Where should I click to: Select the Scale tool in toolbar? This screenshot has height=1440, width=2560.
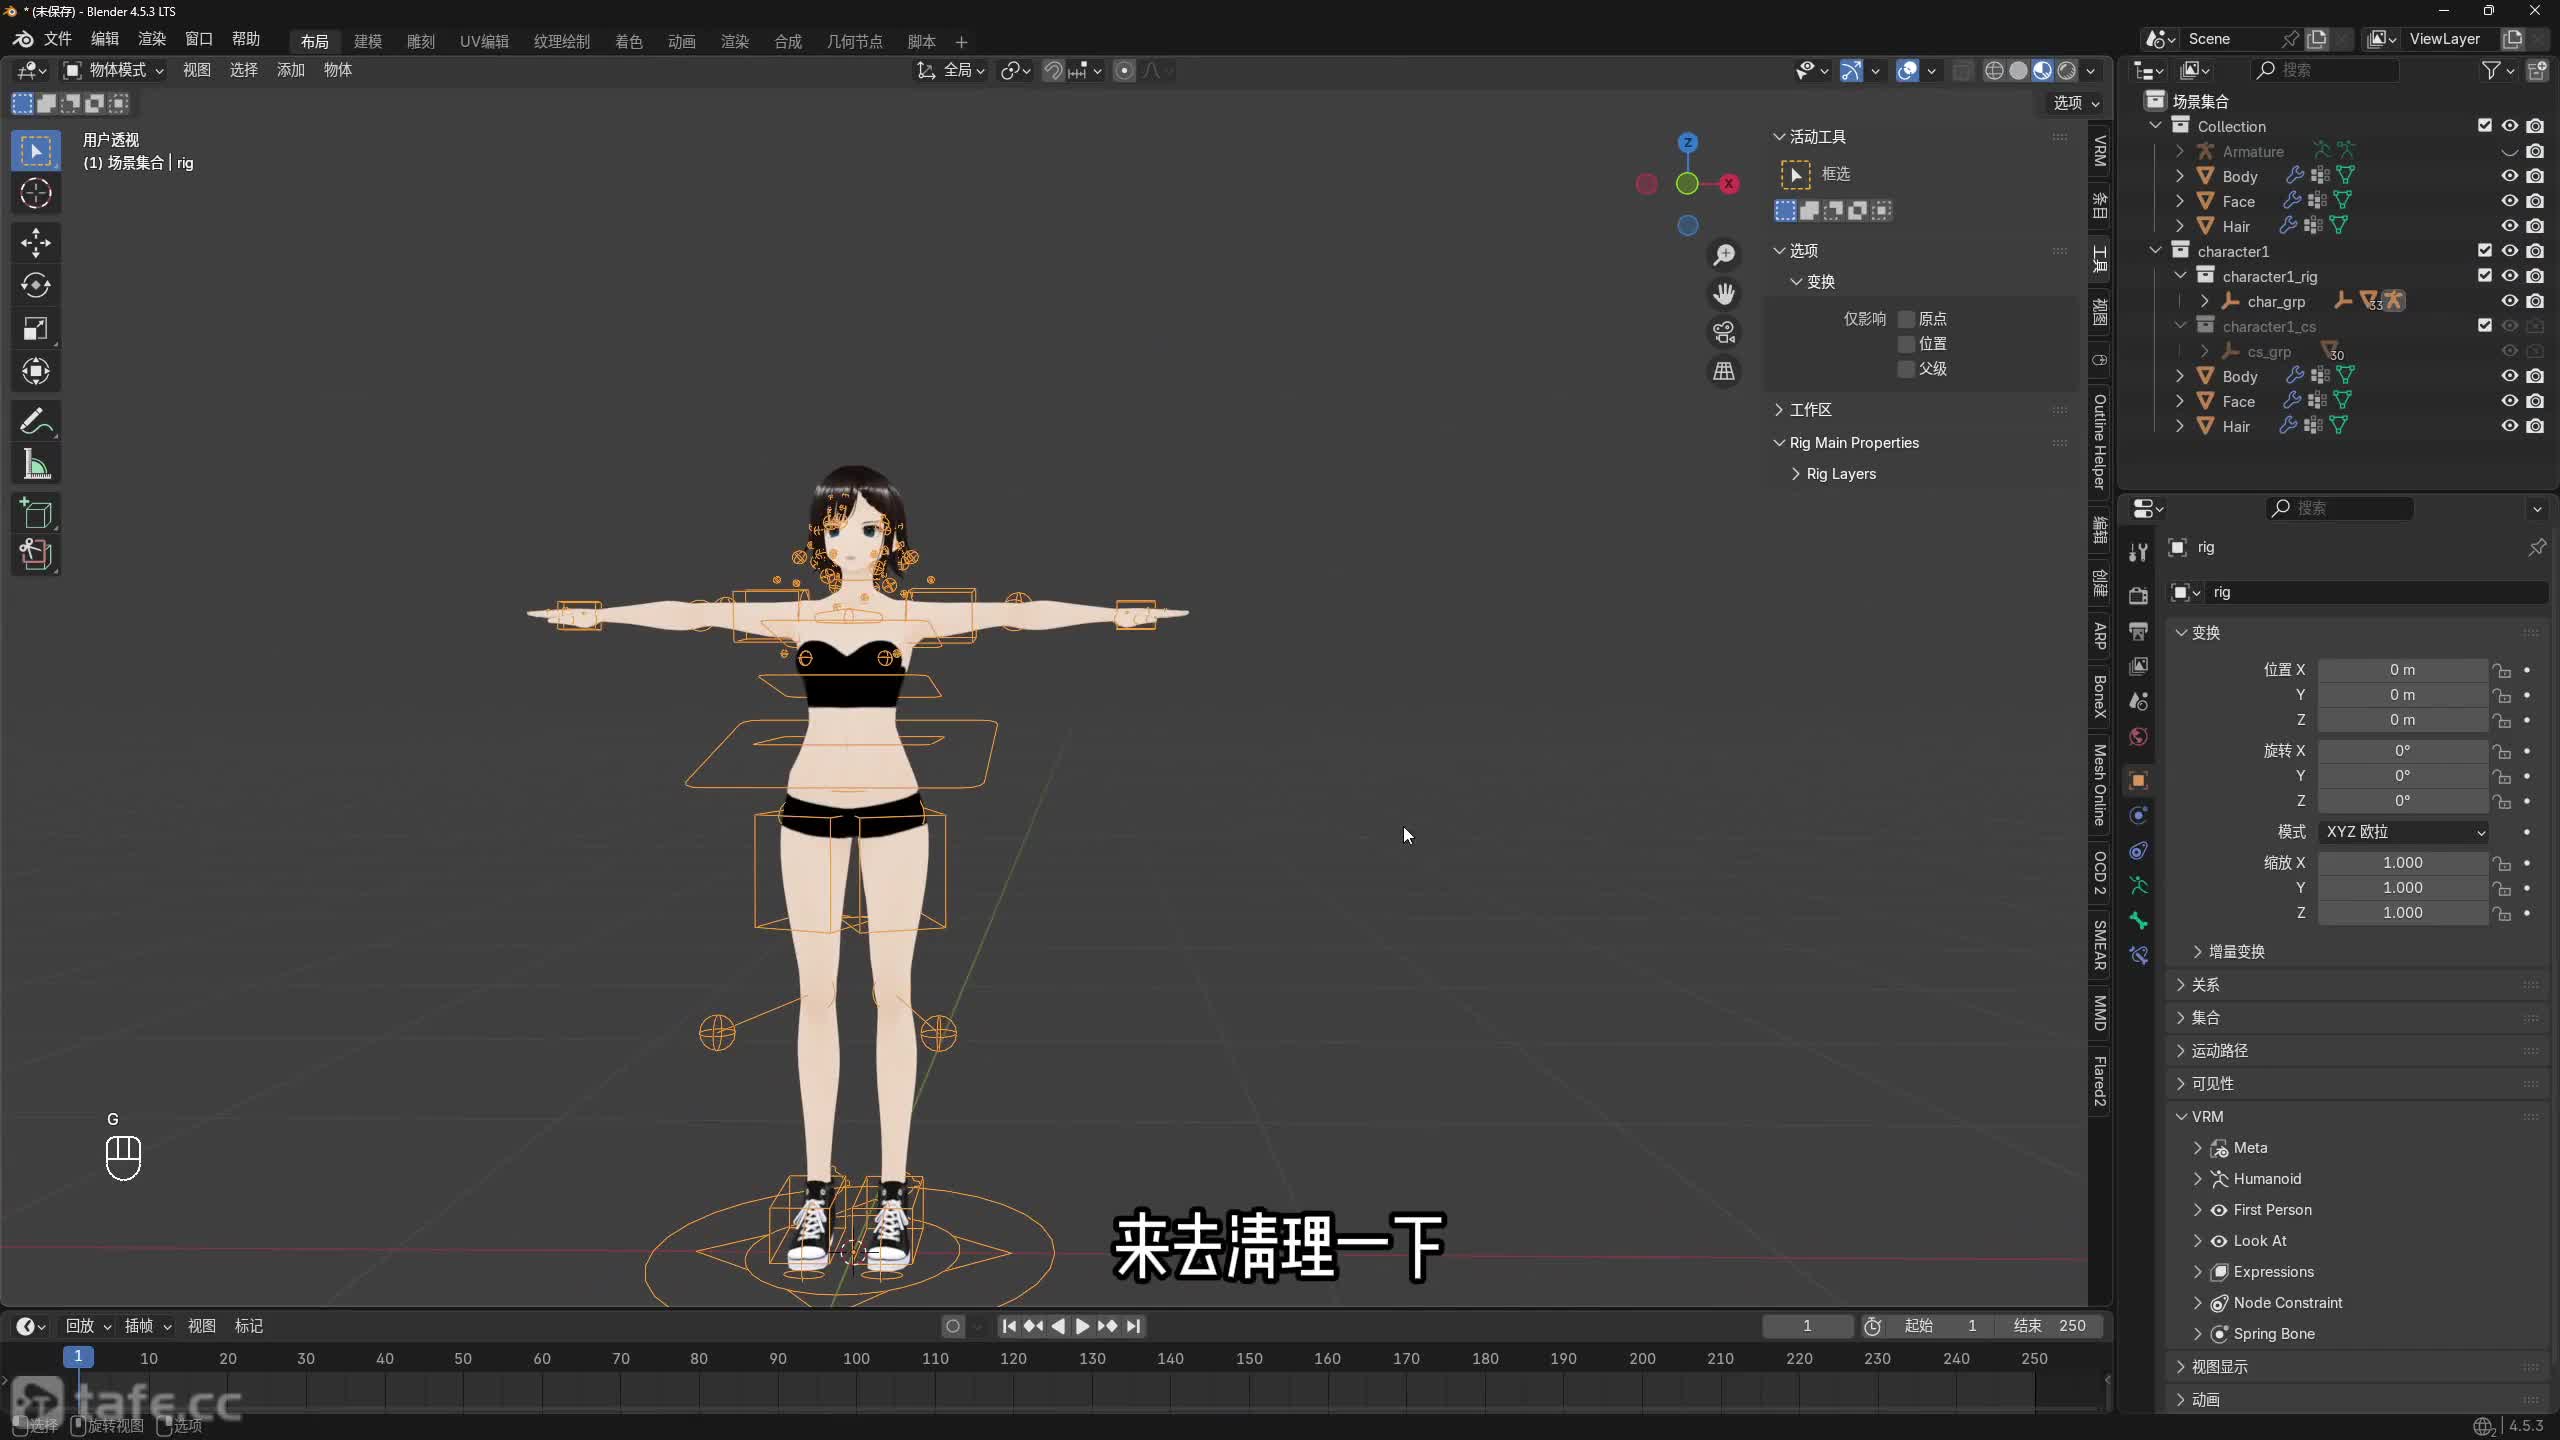pyautogui.click(x=36, y=329)
